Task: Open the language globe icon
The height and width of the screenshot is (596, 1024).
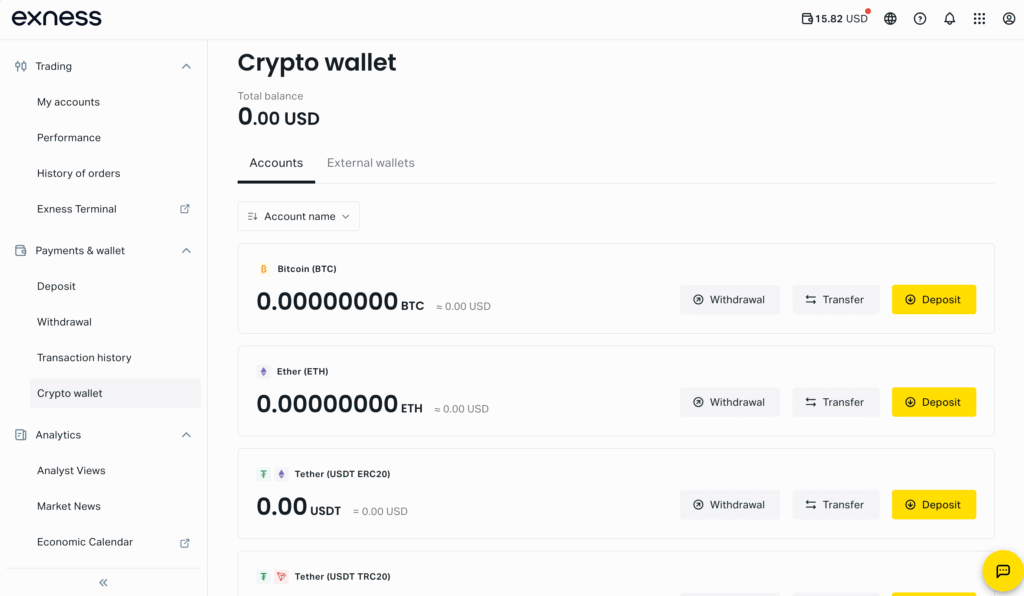Action: 890,19
